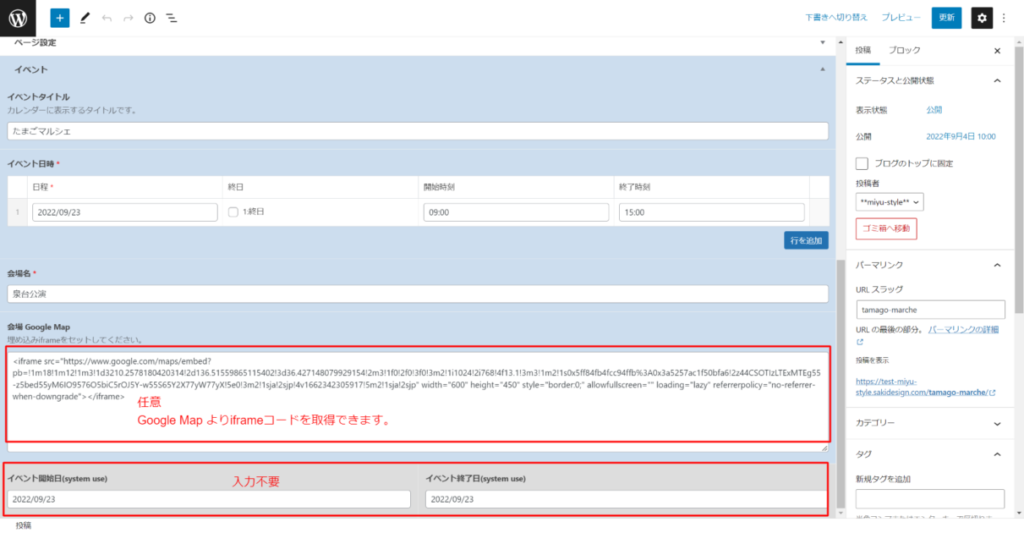Click the WordPress logo icon

[x=18, y=17]
